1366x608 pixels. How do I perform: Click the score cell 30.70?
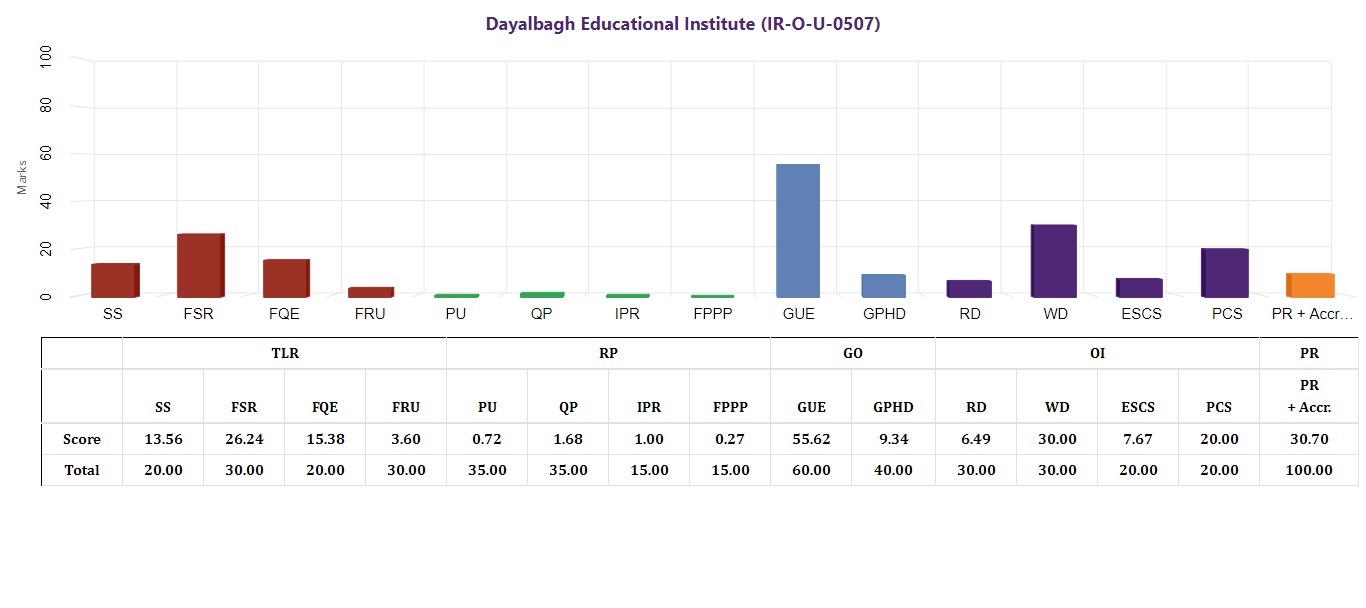(x=1309, y=439)
